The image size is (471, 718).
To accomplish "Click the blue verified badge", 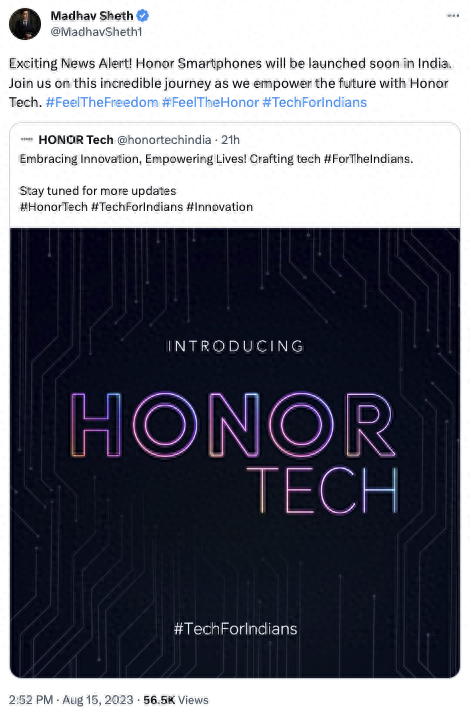I will click(x=143, y=16).
